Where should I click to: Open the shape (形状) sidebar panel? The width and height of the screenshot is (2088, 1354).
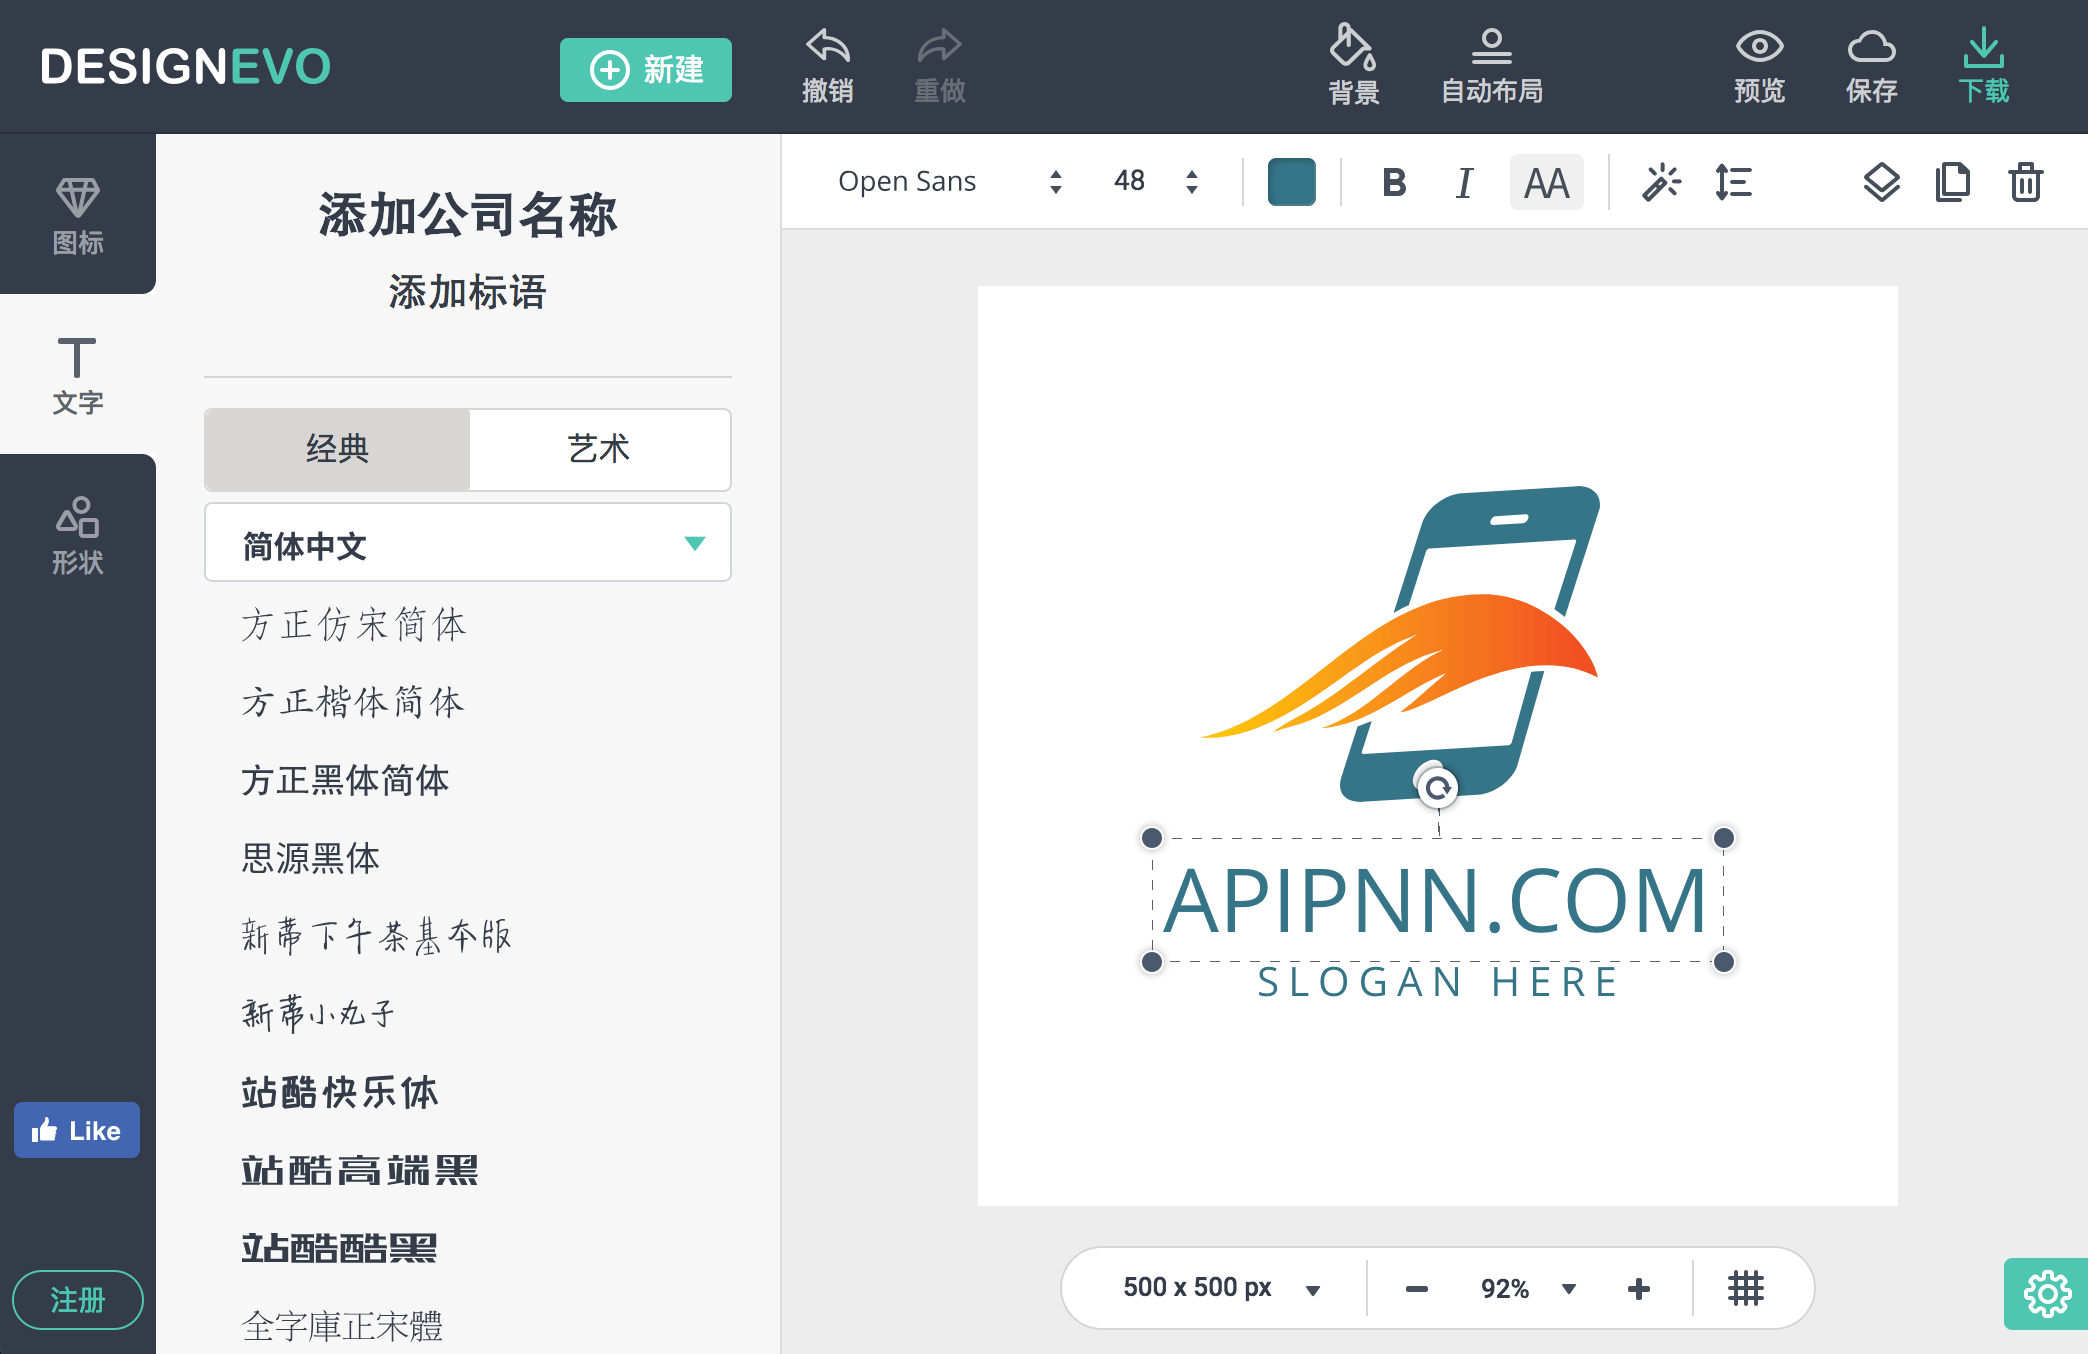[78, 534]
